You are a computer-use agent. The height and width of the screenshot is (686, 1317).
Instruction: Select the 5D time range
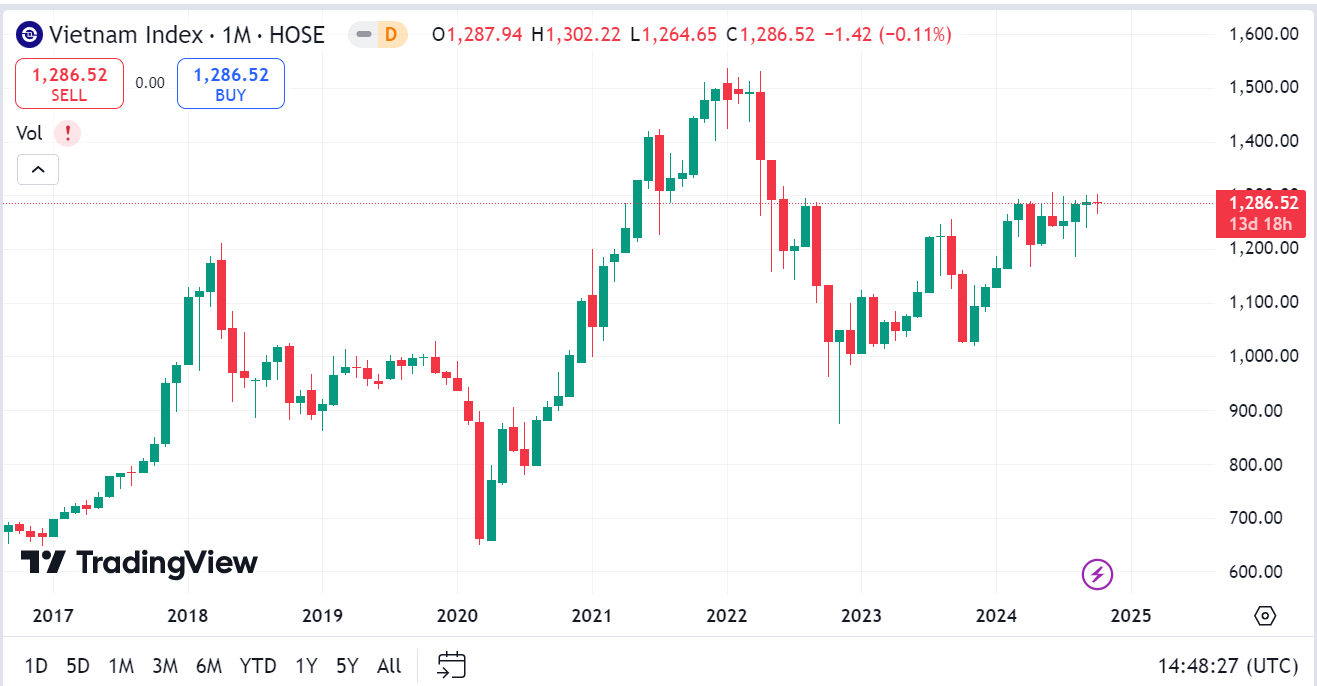[78, 666]
